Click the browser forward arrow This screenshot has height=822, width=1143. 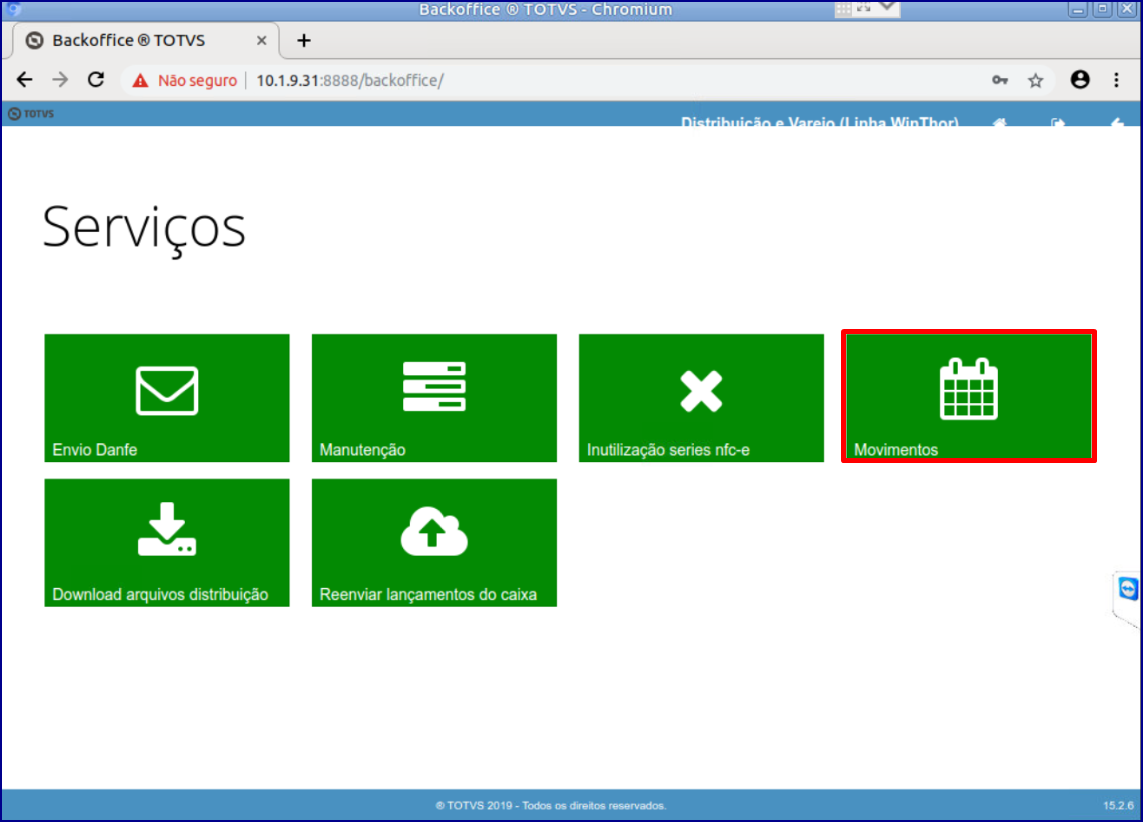pos(61,80)
